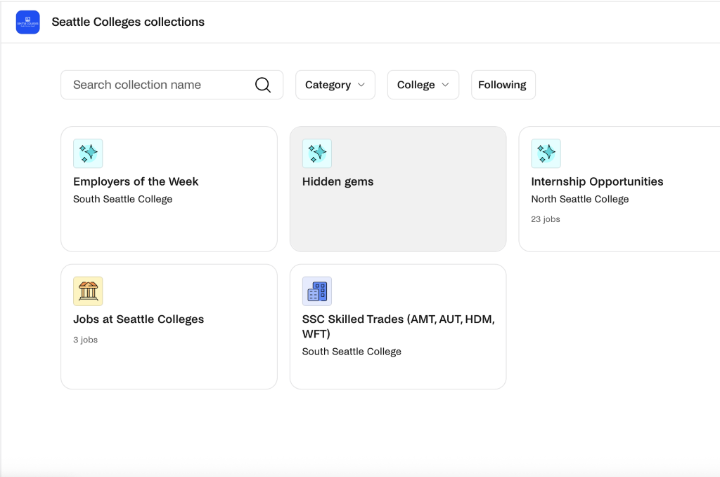Open the Internship Opportunities collection title
720x477 pixels.
coord(597,181)
